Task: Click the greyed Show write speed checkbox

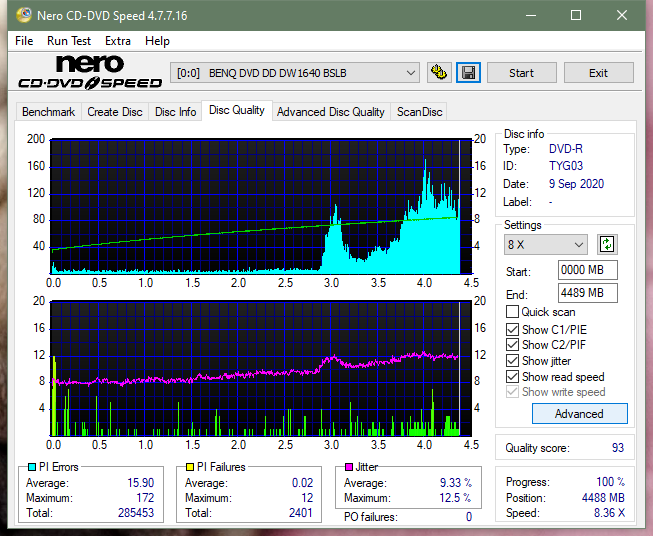Action: pos(512,392)
